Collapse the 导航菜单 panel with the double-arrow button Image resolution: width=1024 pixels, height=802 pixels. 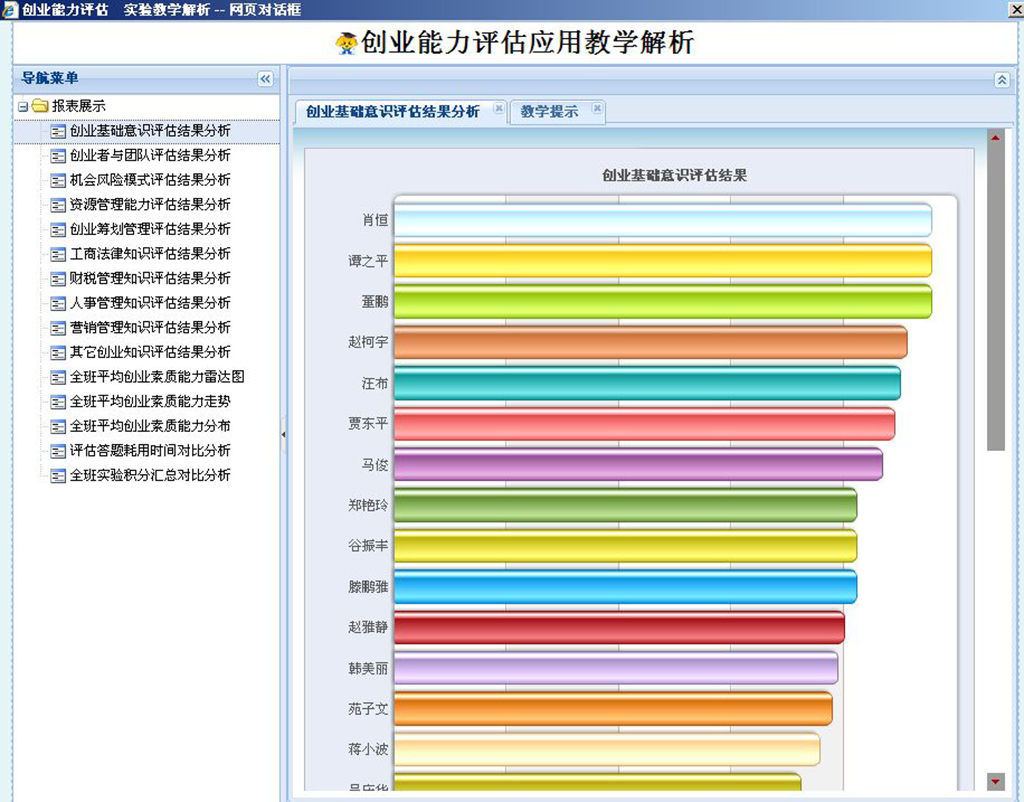[x=265, y=79]
